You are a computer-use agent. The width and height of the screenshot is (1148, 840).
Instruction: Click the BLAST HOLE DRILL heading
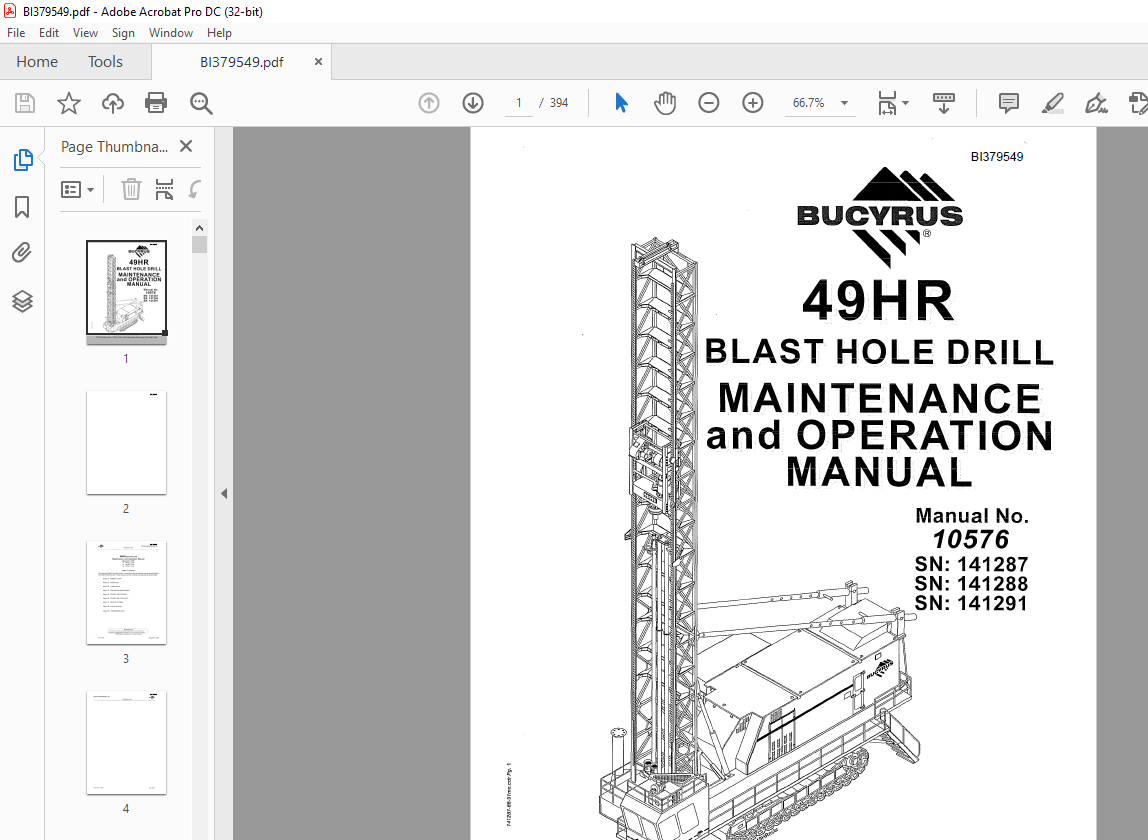[879, 352]
